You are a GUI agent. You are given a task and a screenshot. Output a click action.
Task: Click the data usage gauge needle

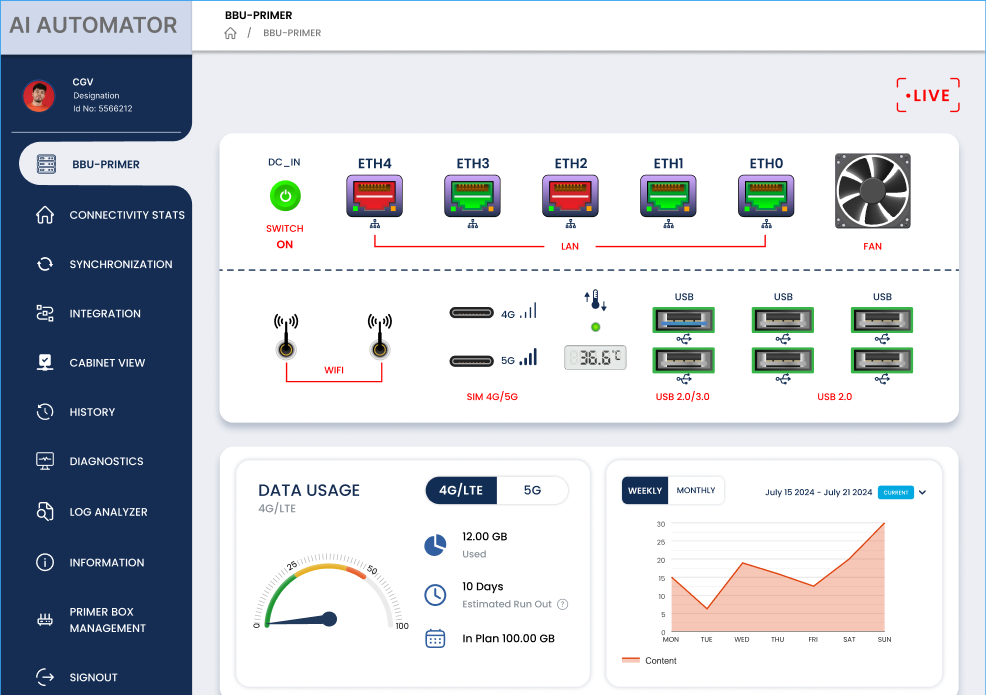(x=300, y=620)
